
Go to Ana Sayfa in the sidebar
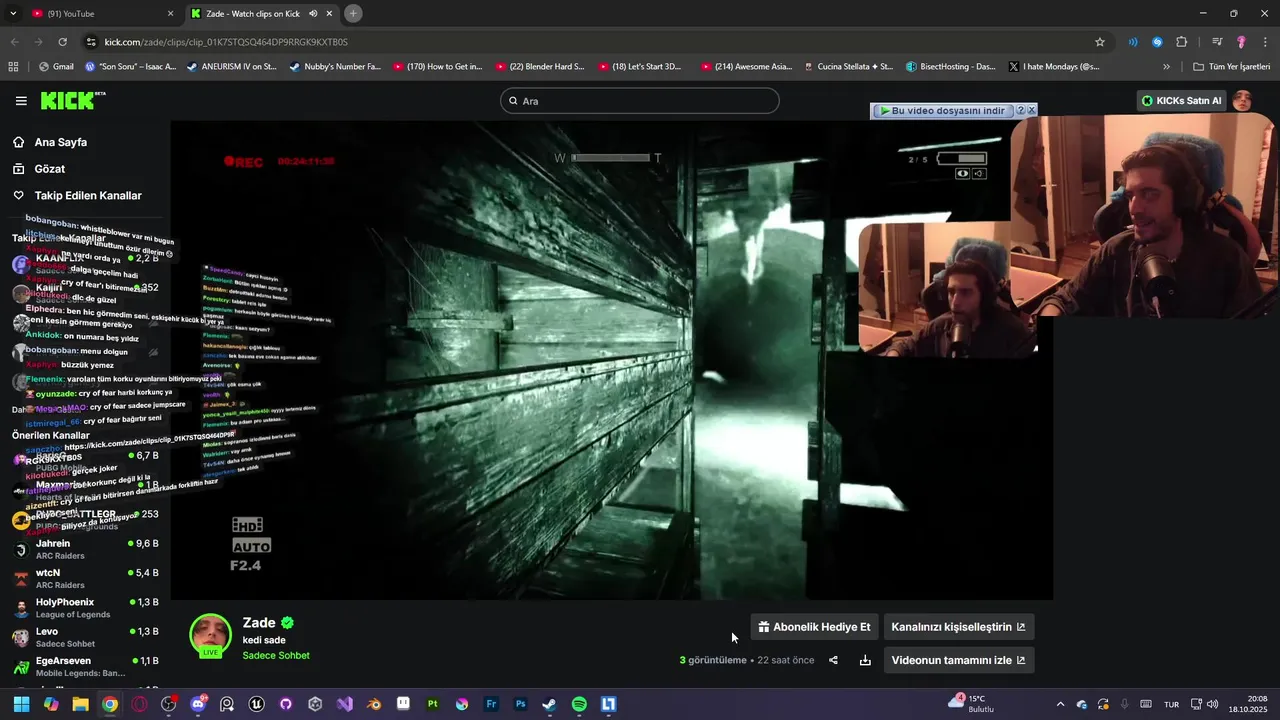(x=61, y=142)
